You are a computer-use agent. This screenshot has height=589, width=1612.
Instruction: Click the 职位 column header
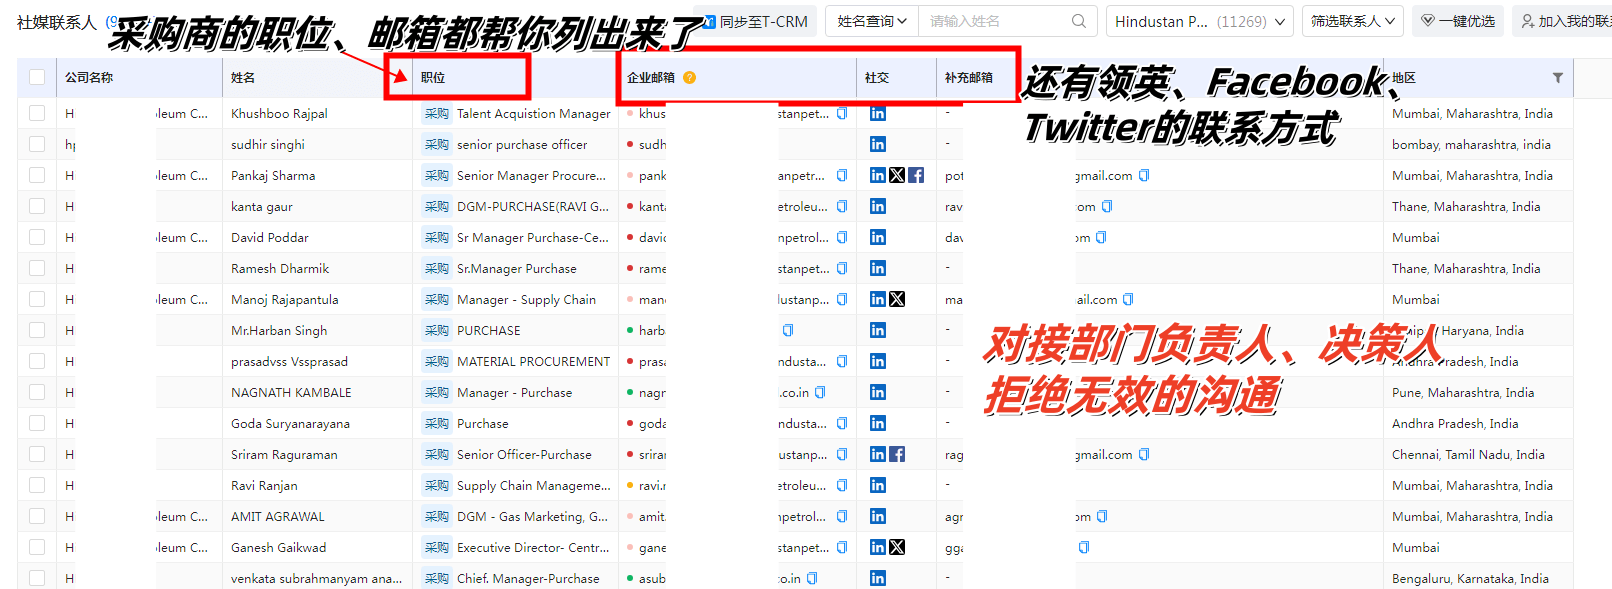[433, 77]
